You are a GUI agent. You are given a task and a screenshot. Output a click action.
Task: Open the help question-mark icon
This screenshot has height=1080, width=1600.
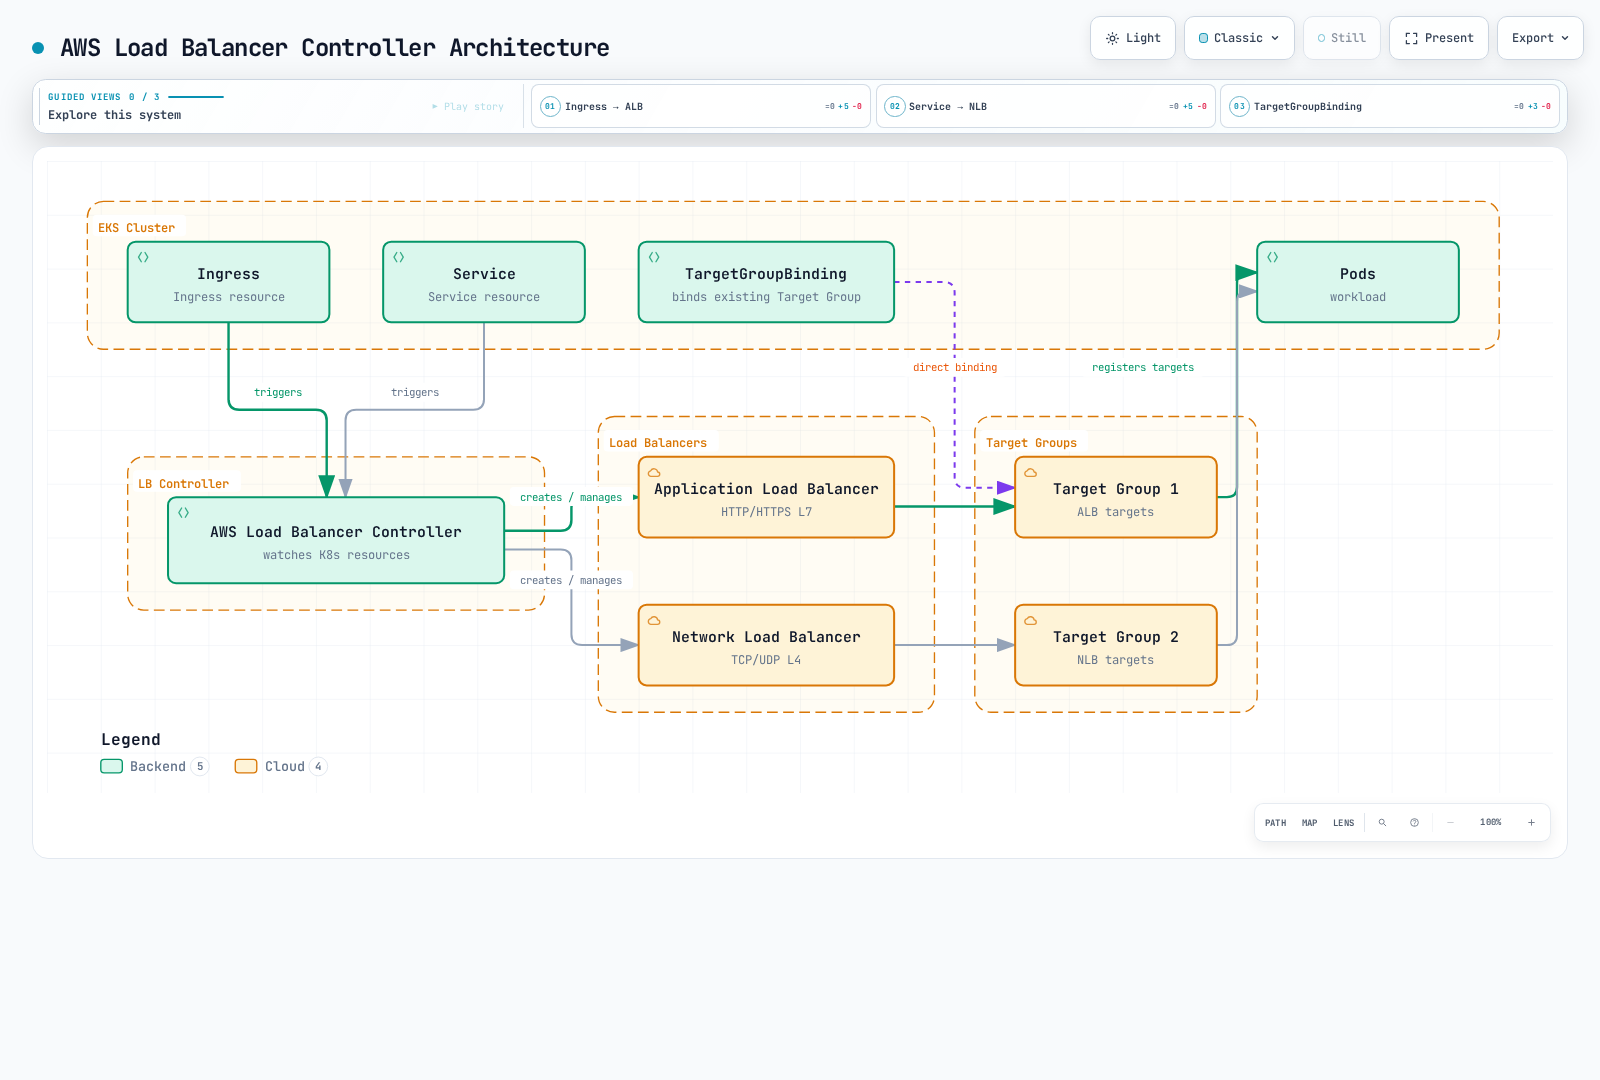[1414, 823]
